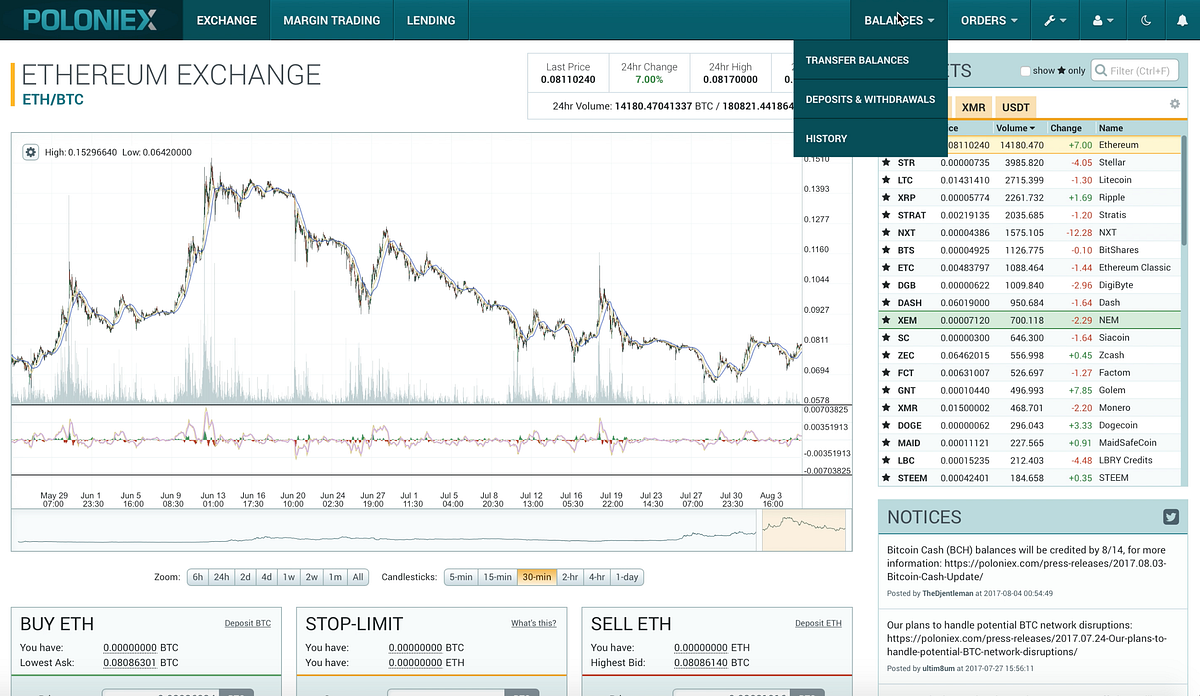The height and width of the screenshot is (696, 1200).
Task: Open the Deposit BTC link
Action: pyautogui.click(x=247, y=622)
